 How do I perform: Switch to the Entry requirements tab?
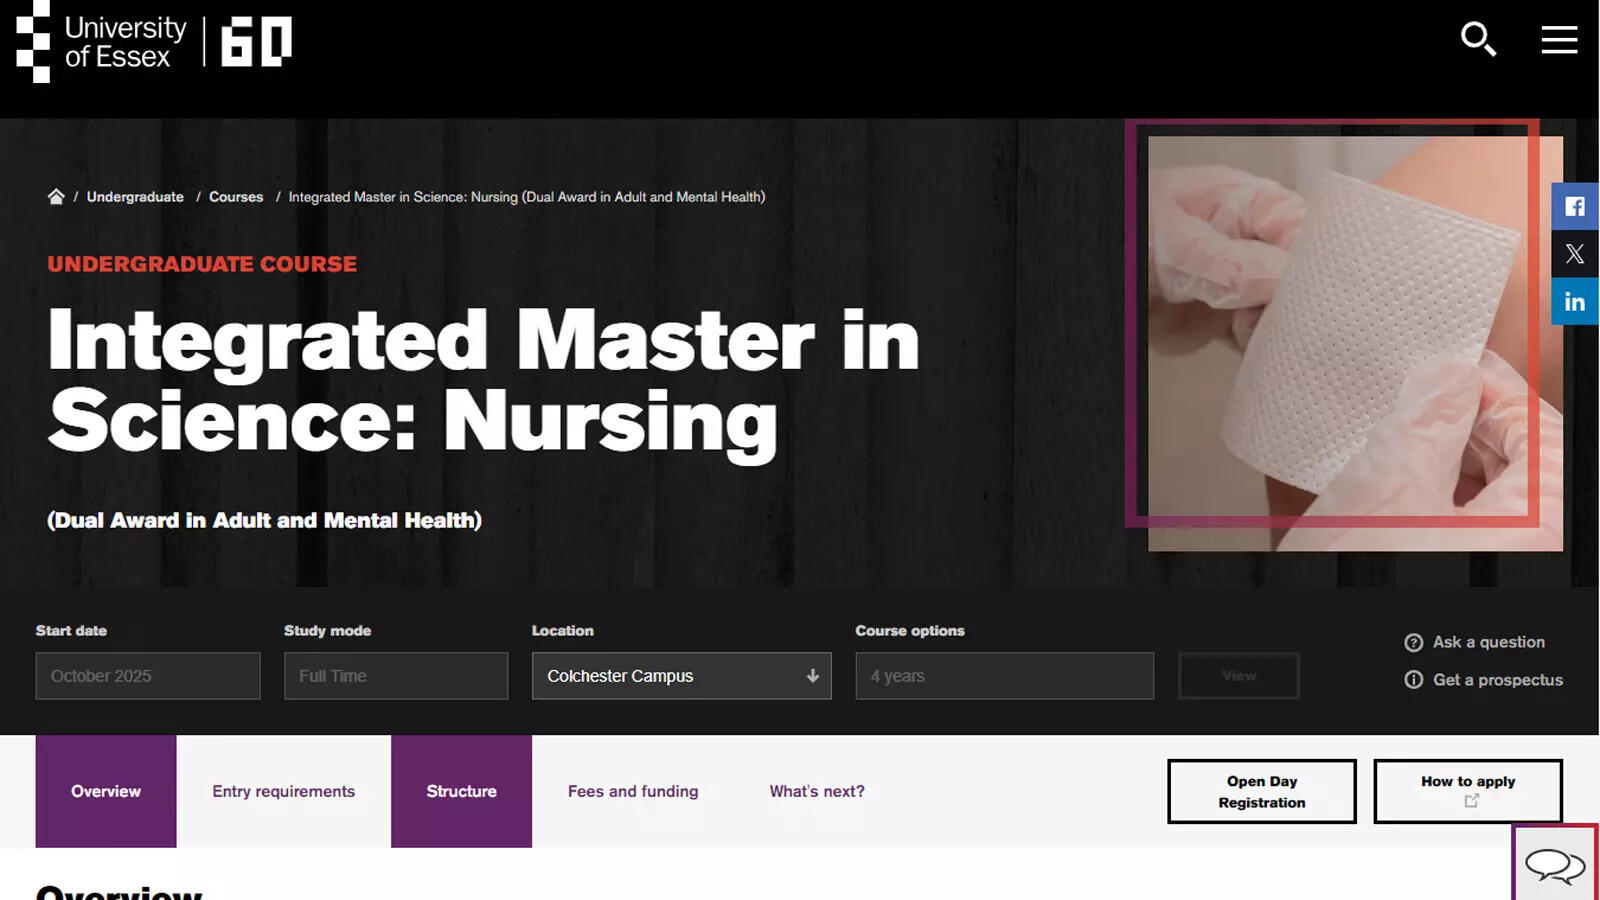283,791
